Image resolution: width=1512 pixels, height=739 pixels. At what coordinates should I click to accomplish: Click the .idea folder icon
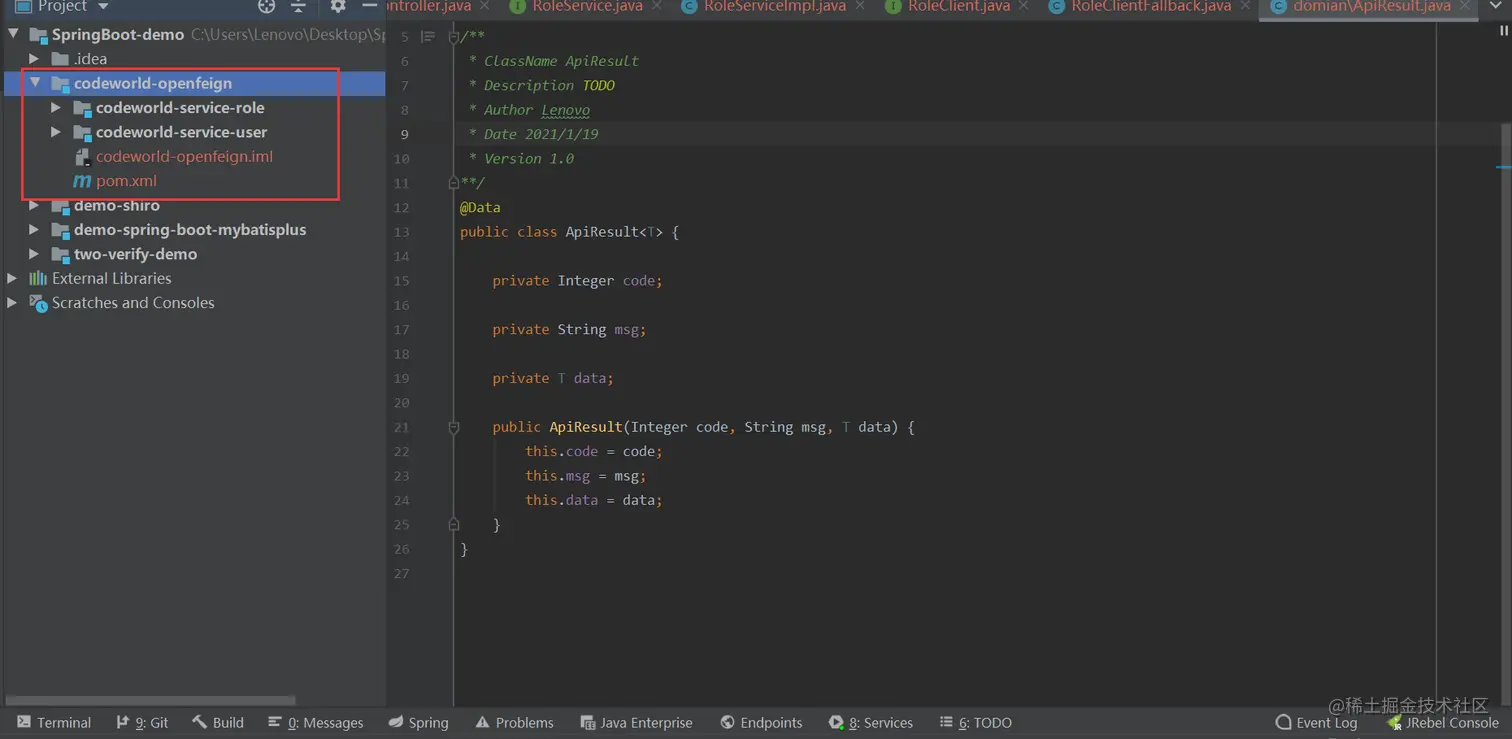pos(60,59)
